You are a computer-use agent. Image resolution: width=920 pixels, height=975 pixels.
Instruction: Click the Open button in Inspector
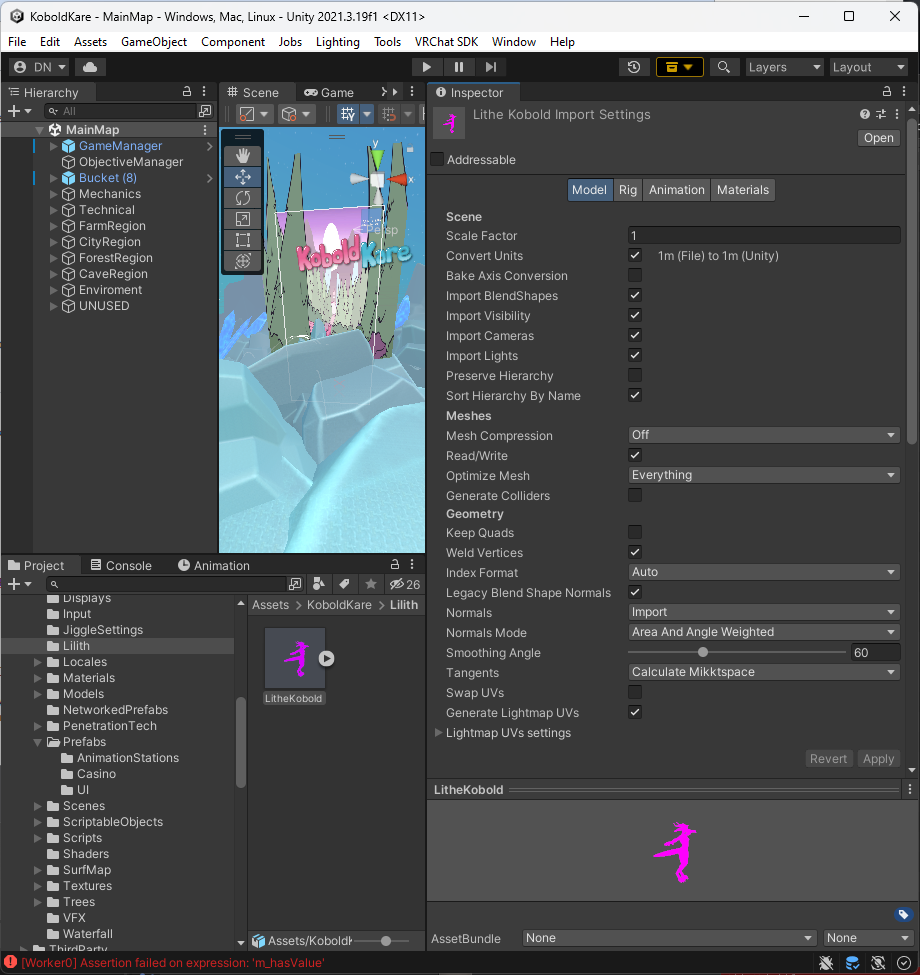coord(878,138)
